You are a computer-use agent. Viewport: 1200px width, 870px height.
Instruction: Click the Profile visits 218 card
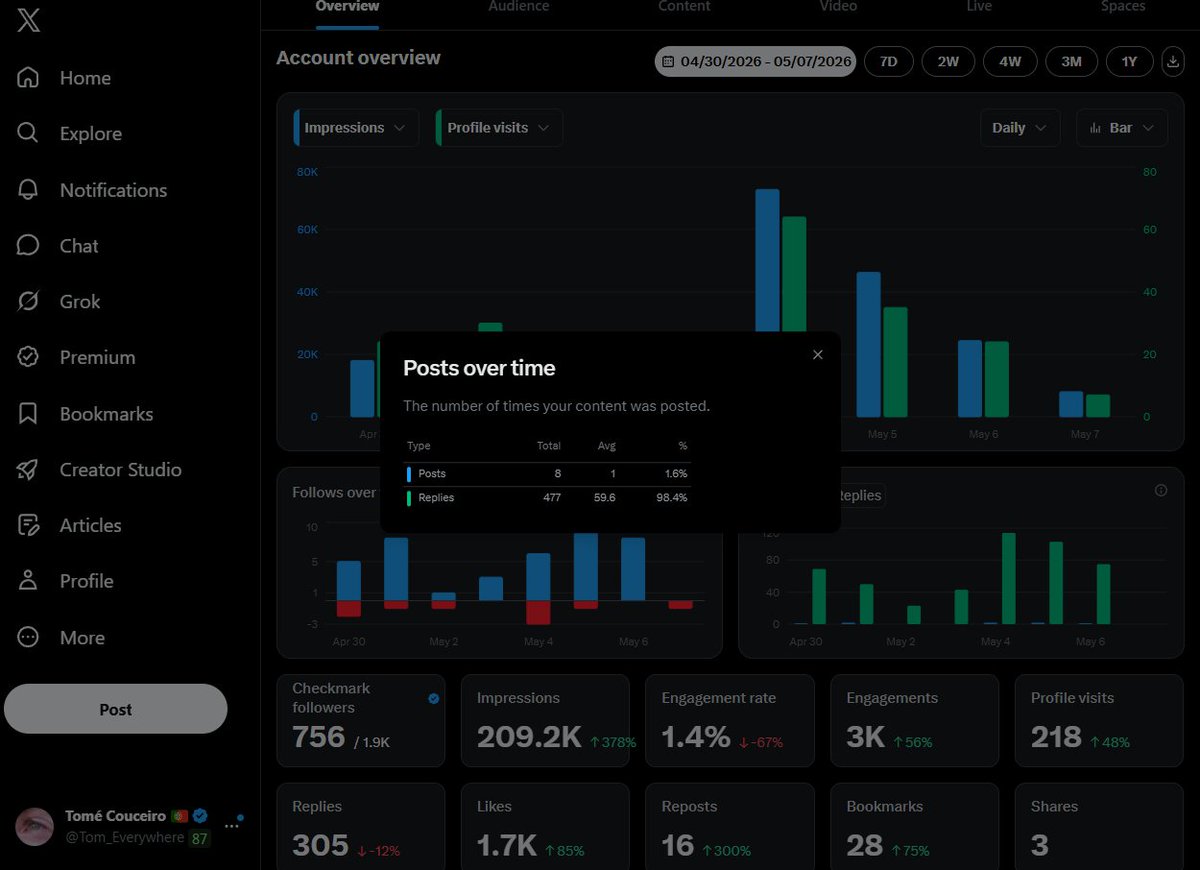click(x=1099, y=720)
